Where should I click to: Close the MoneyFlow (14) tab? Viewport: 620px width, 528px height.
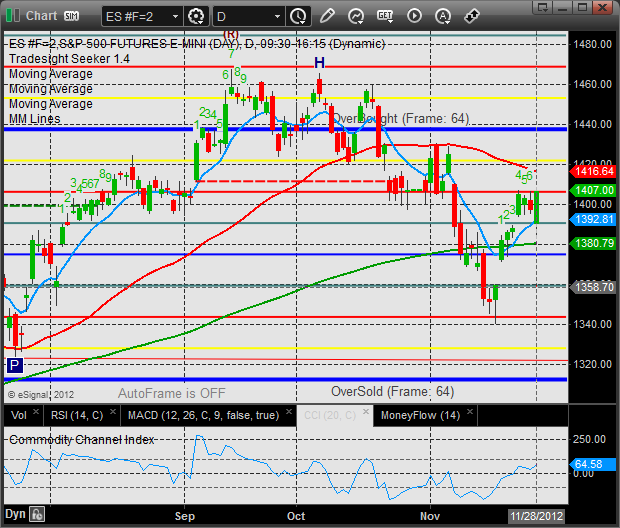tap(470, 411)
